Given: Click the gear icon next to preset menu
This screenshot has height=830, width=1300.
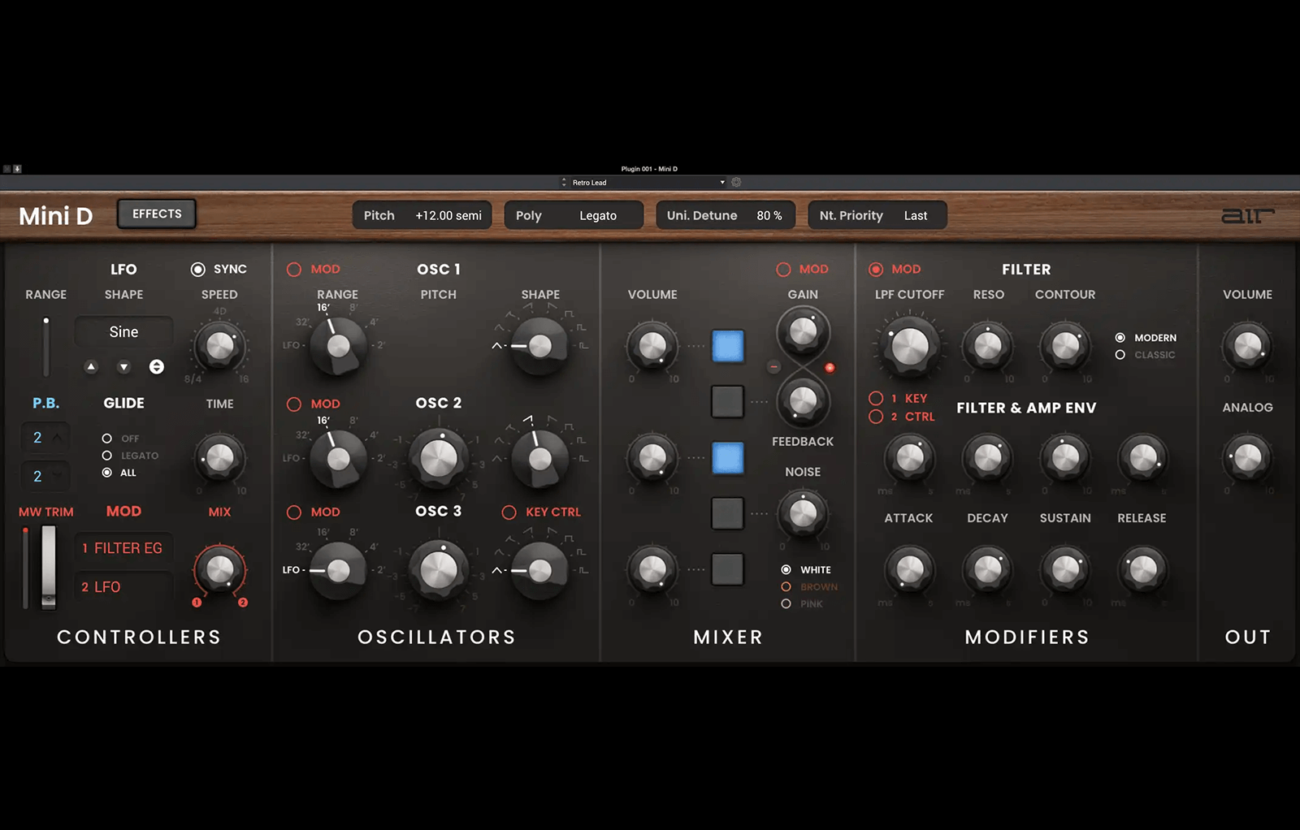Looking at the screenshot, I should 737,183.
